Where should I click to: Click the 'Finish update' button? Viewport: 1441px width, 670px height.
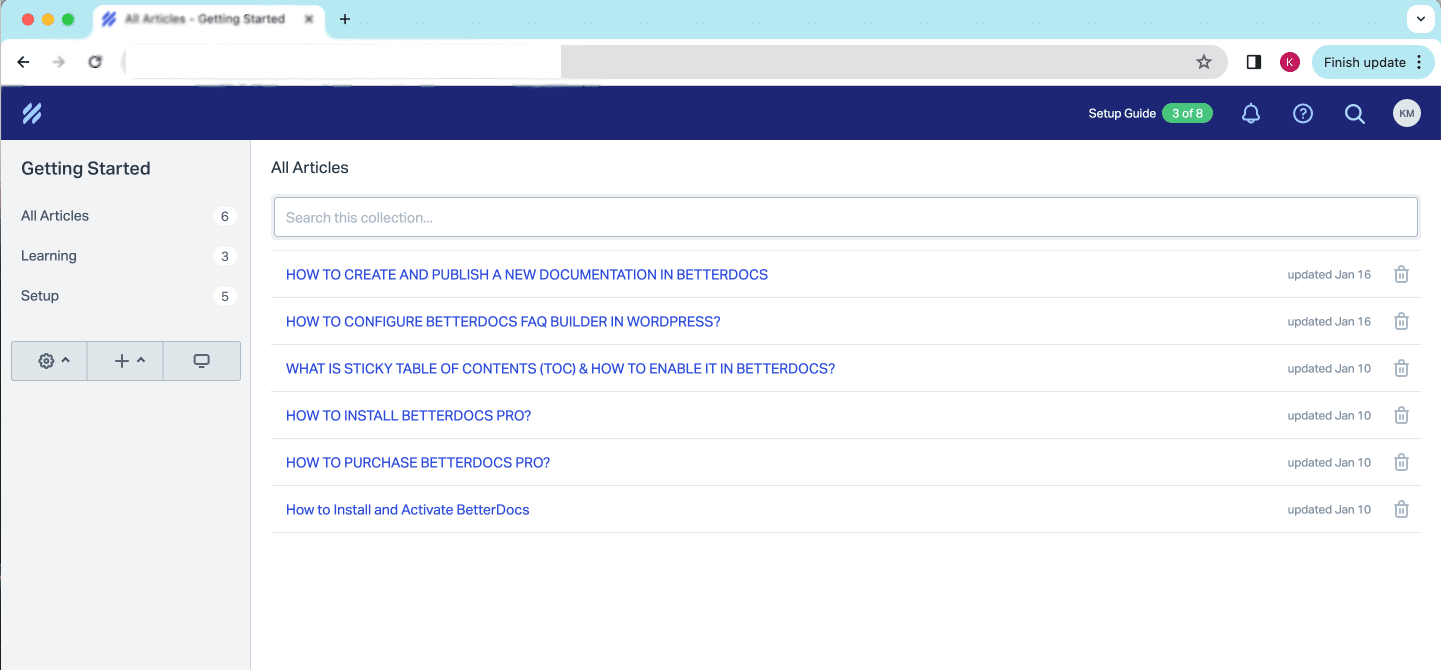click(x=1366, y=61)
